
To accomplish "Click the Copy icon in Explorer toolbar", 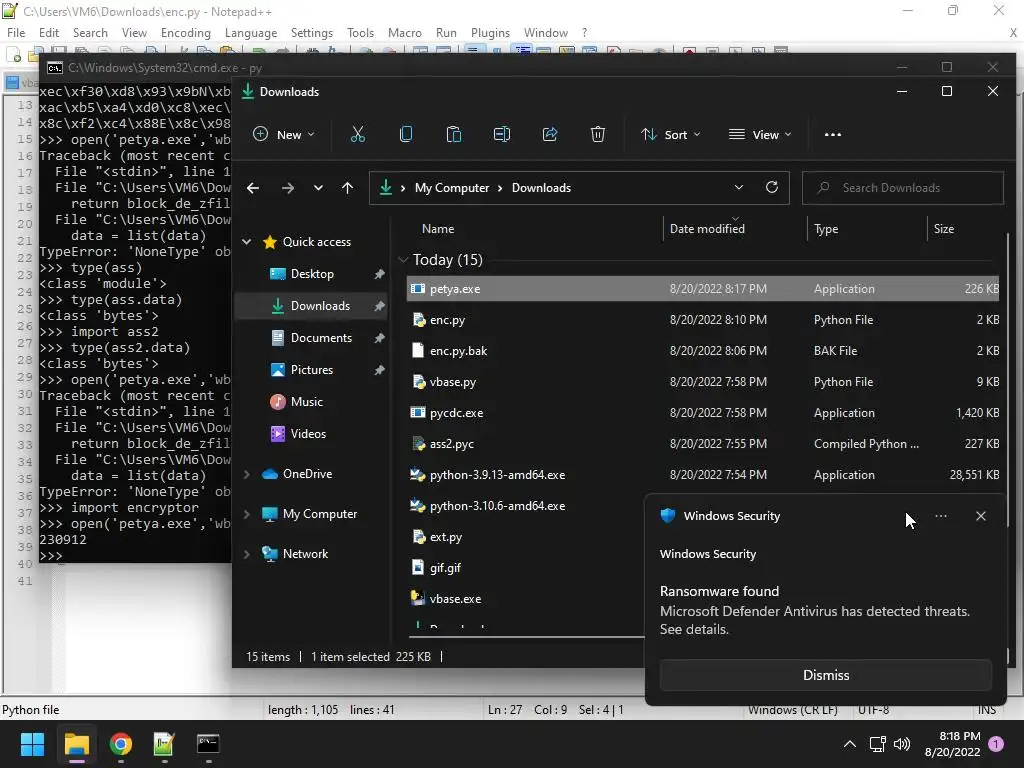I will [406, 135].
